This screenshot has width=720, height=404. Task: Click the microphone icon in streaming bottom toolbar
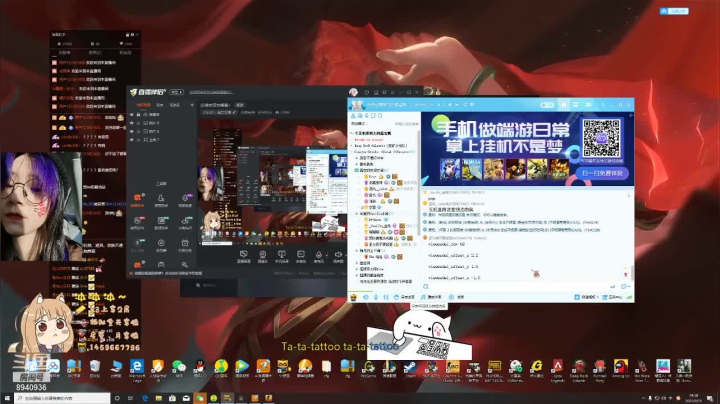click(x=319, y=254)
